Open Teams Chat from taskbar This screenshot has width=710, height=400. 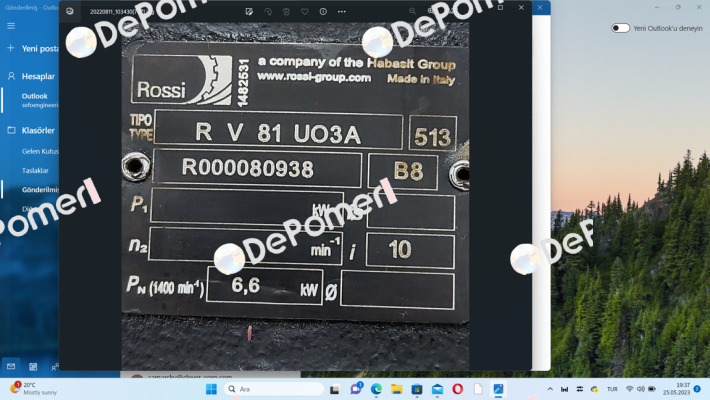tap(356, 389)
